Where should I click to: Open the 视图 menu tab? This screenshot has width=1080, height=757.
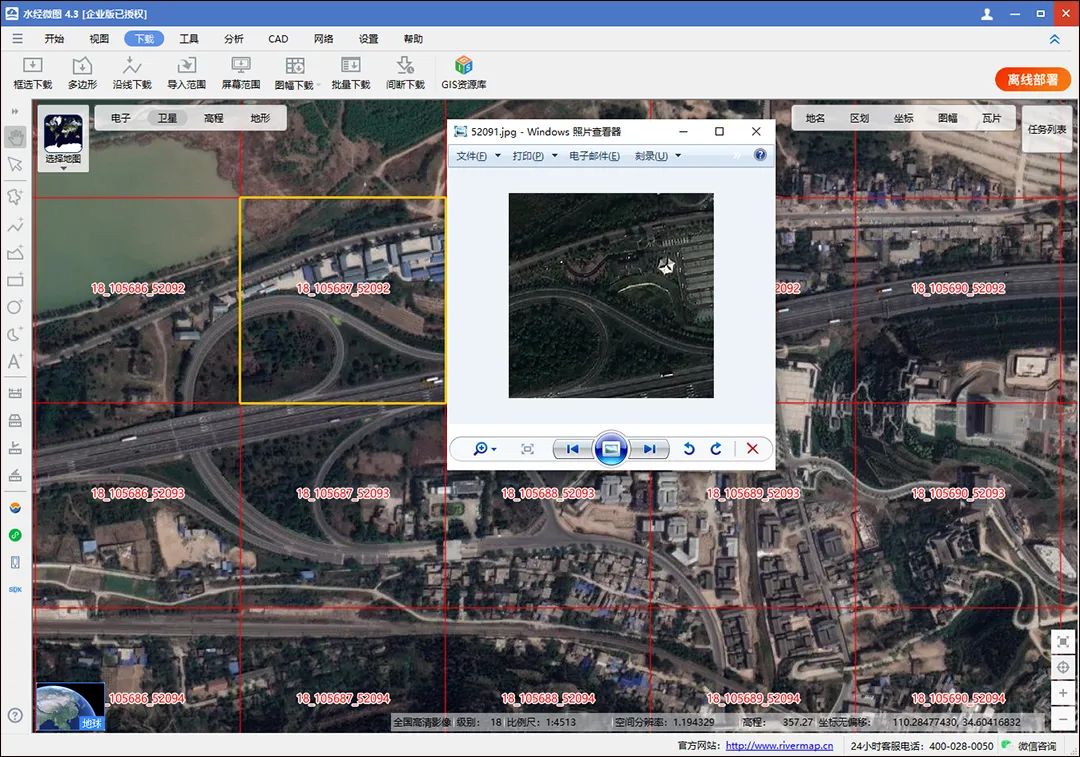tap(99, 39)
